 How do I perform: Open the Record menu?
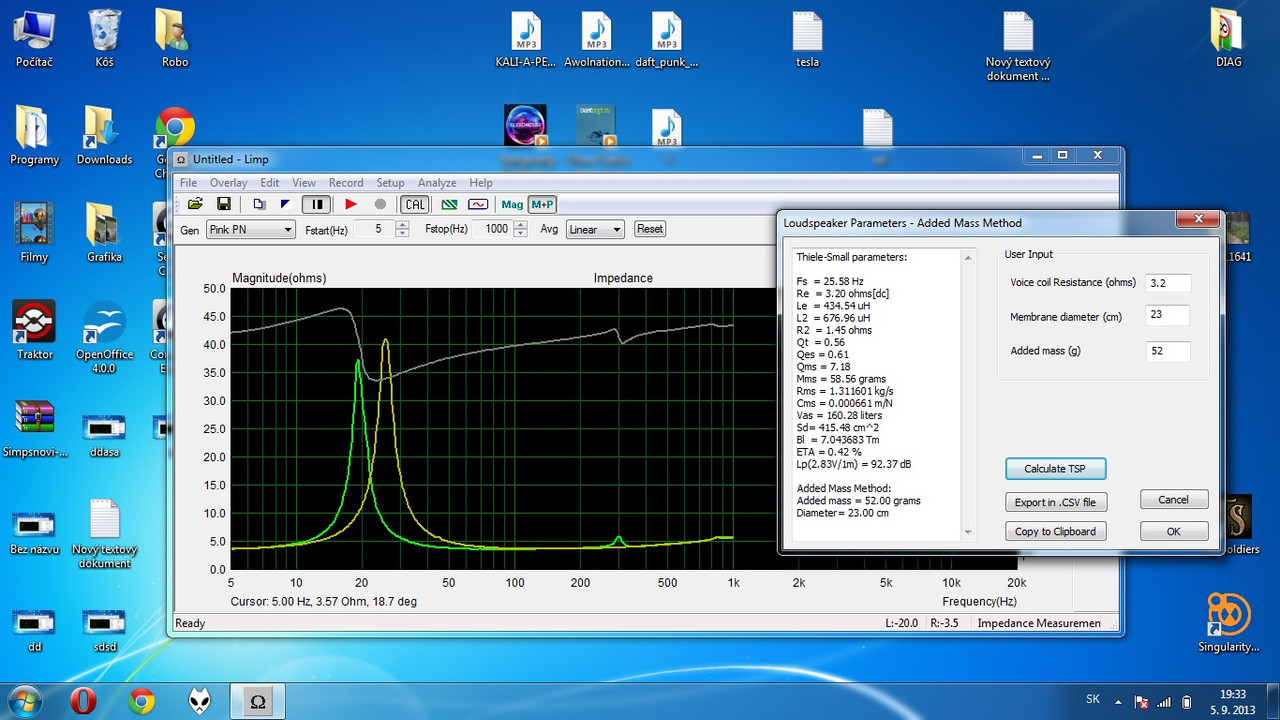346,183
